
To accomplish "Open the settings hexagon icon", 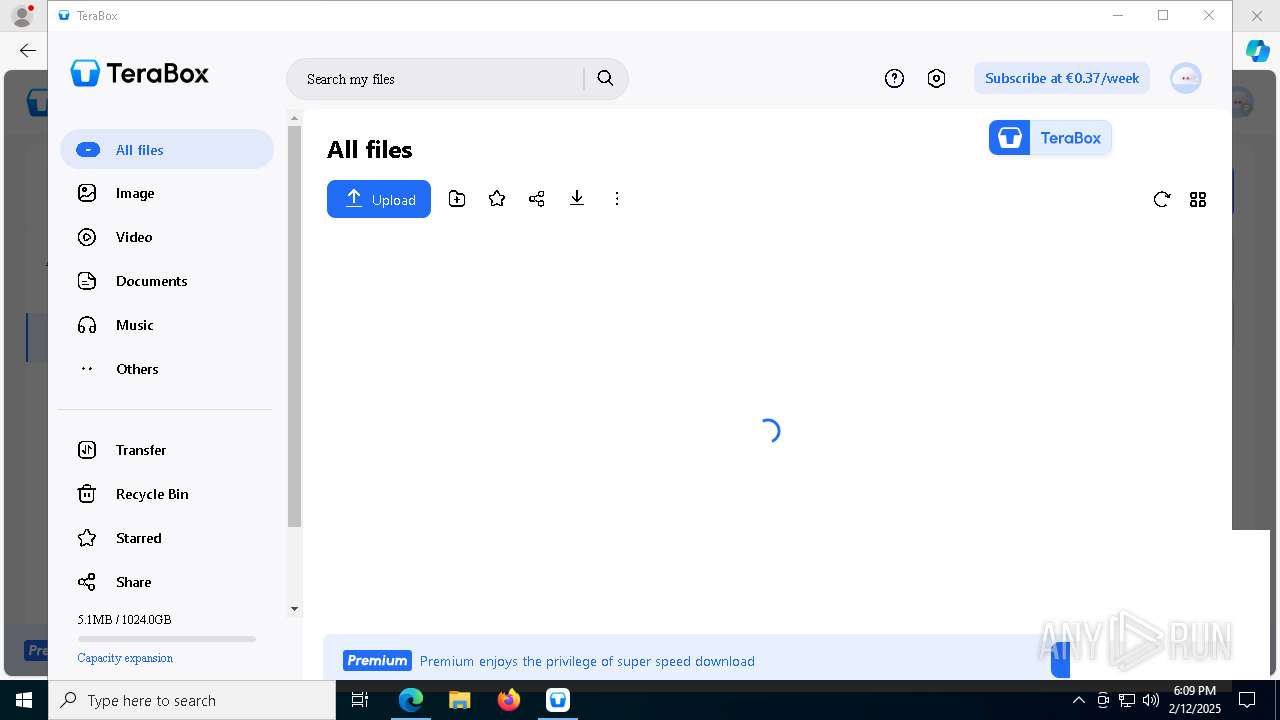I will click(936, 78).
